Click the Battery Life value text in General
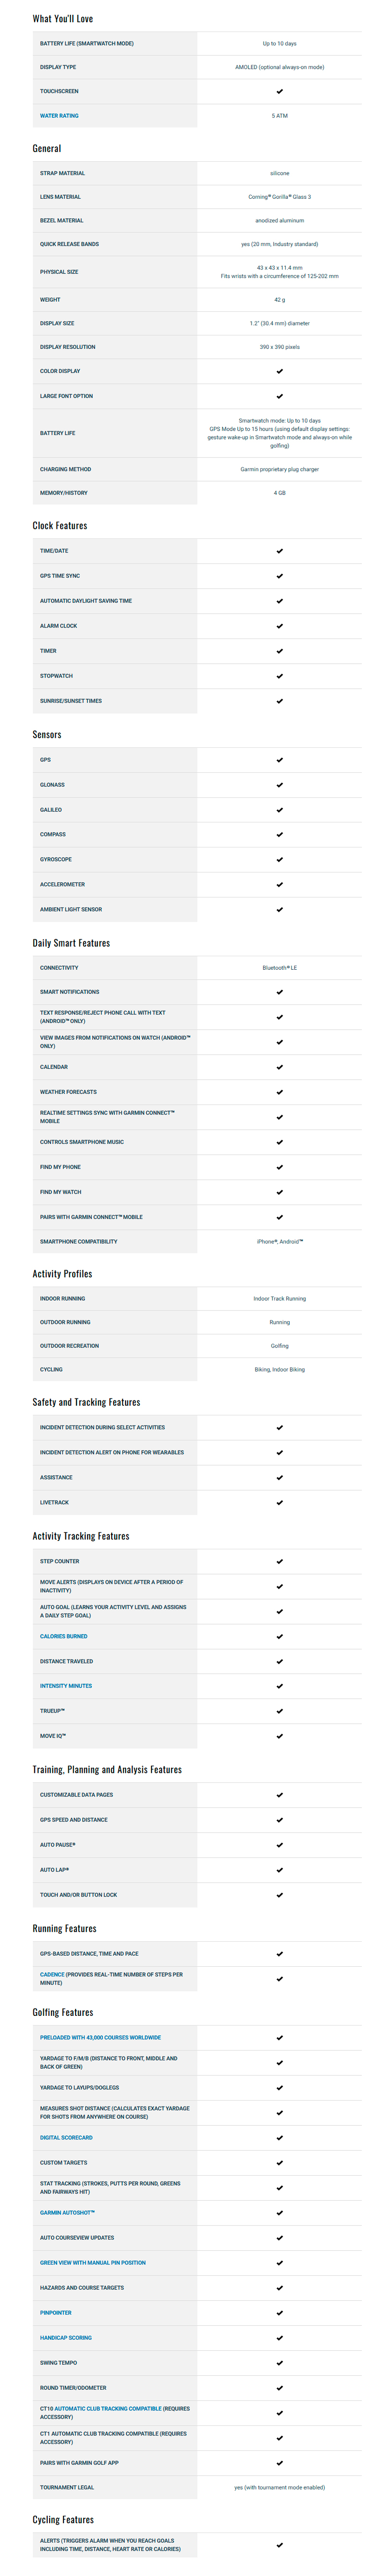385x2576 pixels. click(279, 433)
